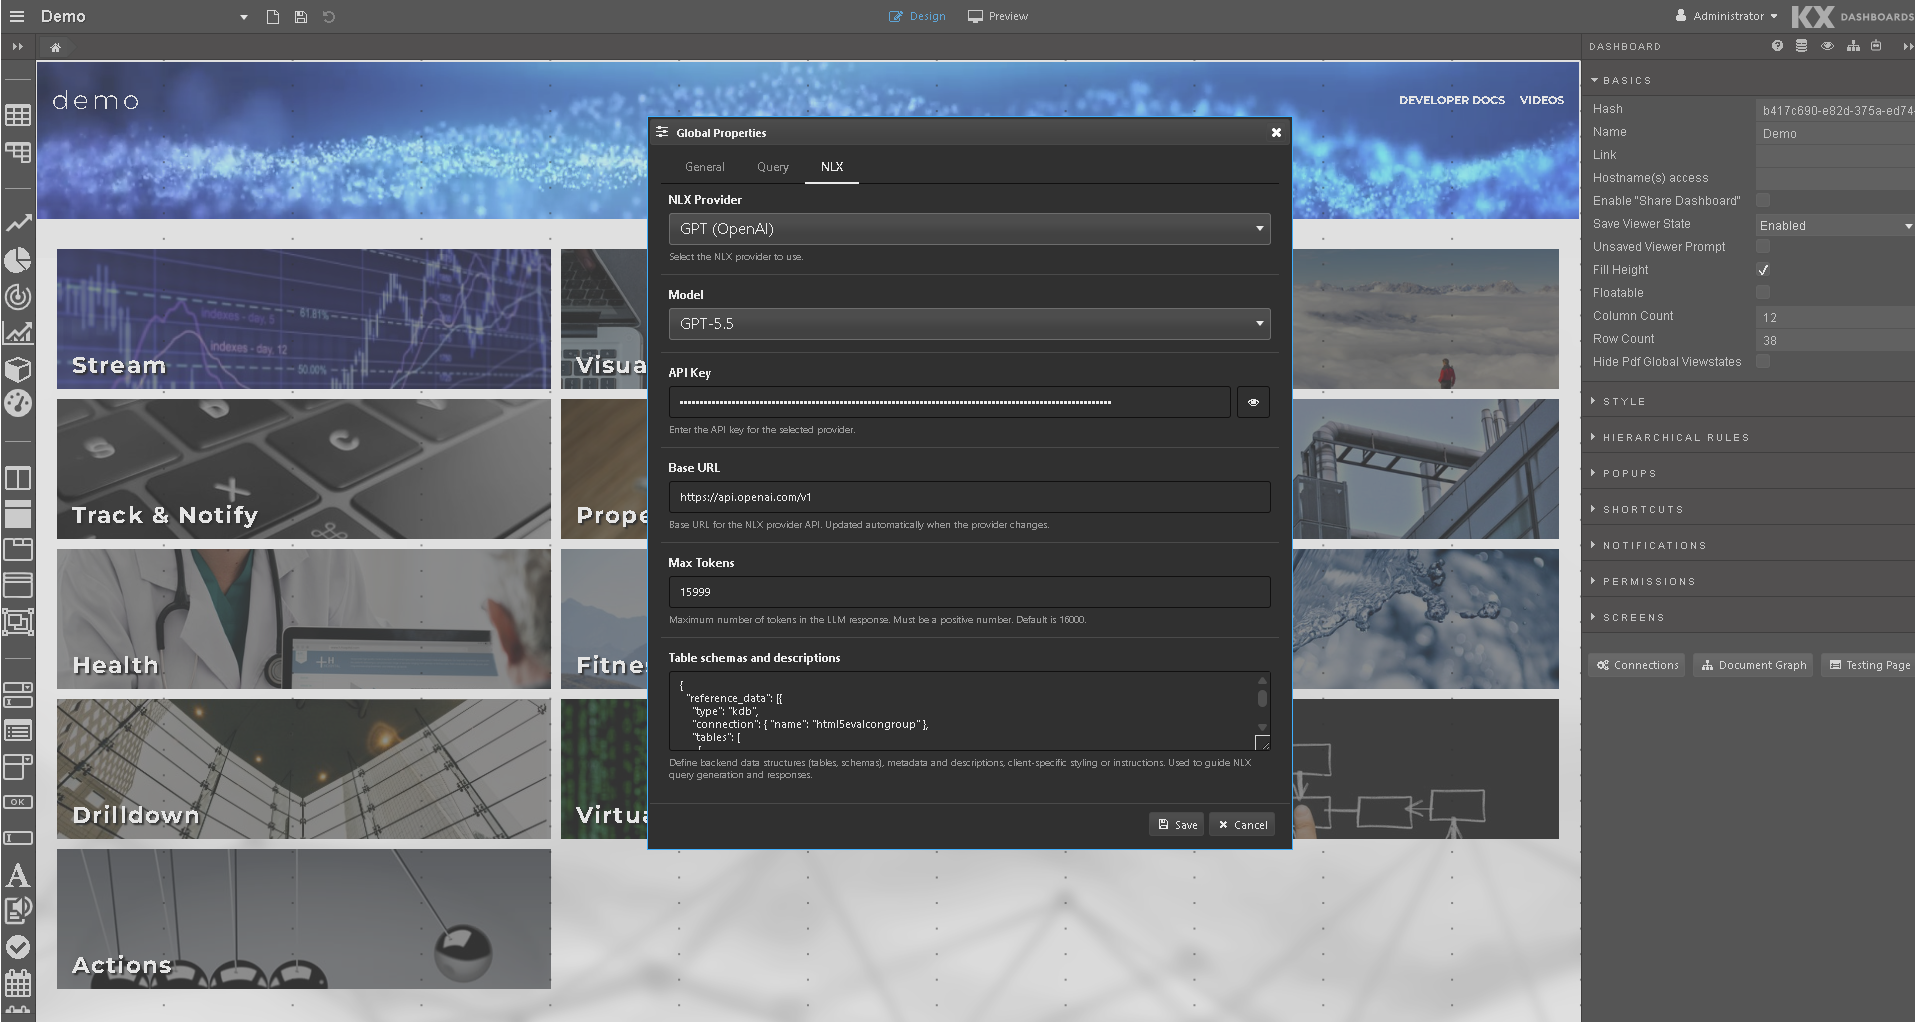This screenshot has height=1022, width=1915.
Task: Expand the left component palette arrows
Action: [17, 47]
